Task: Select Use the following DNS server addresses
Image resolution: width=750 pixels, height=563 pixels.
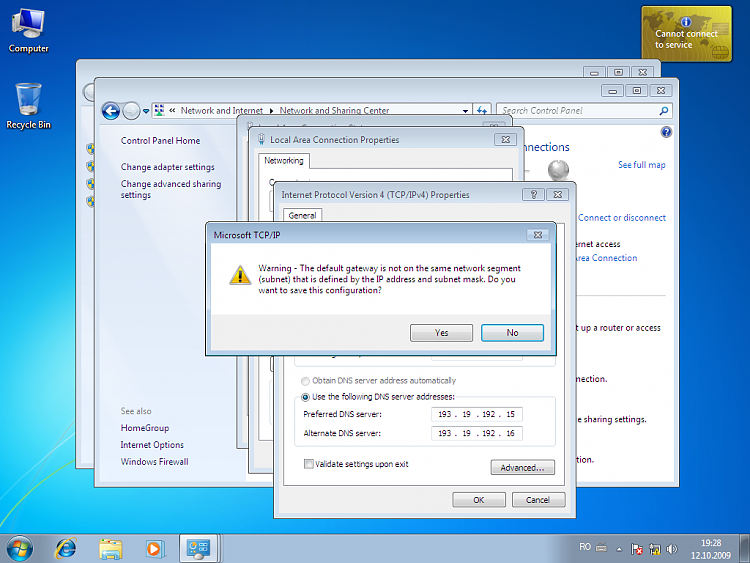Action: 378,397
